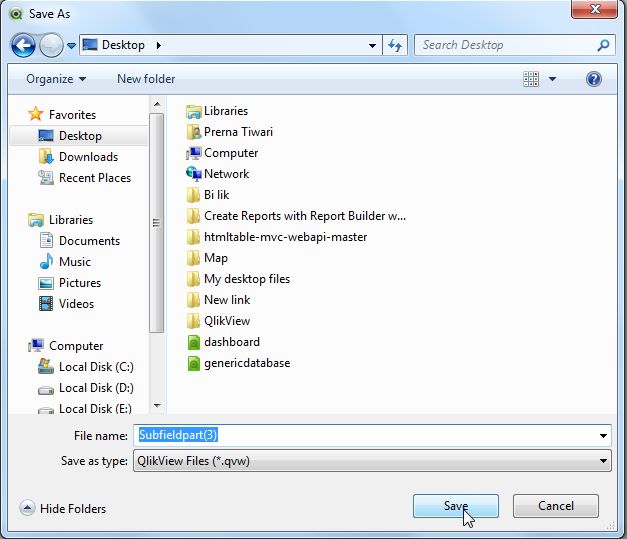The image size is (627, 539).
Task: Select the dashboard QlikView file
Action: click(x=223, y=342)
